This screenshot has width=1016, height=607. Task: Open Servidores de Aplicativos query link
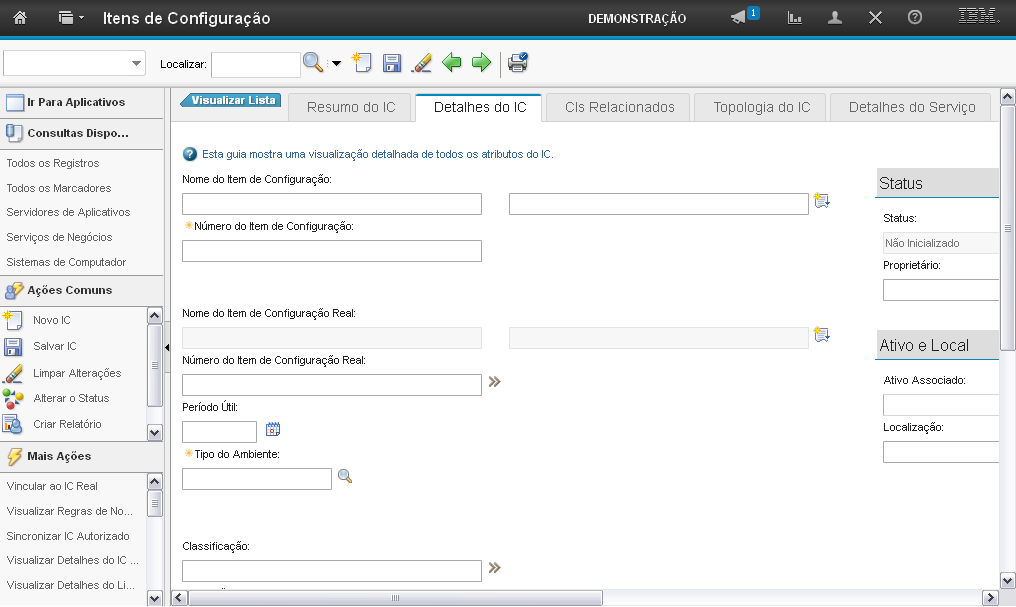point(68,212)
